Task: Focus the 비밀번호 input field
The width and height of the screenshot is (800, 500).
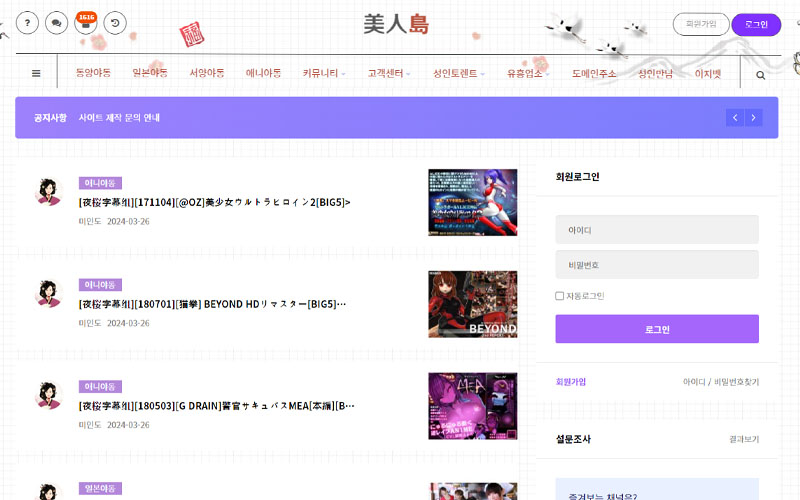Action: click(657, 264)
